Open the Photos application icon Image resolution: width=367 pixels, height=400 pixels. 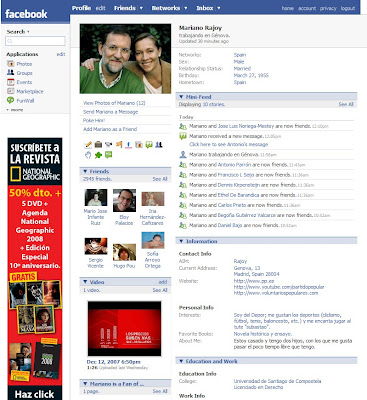11,64
